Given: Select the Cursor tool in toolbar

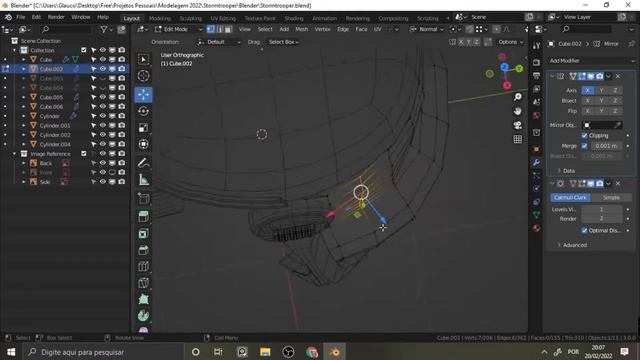Looking at the screenshot, I should (x=143, y=76).
